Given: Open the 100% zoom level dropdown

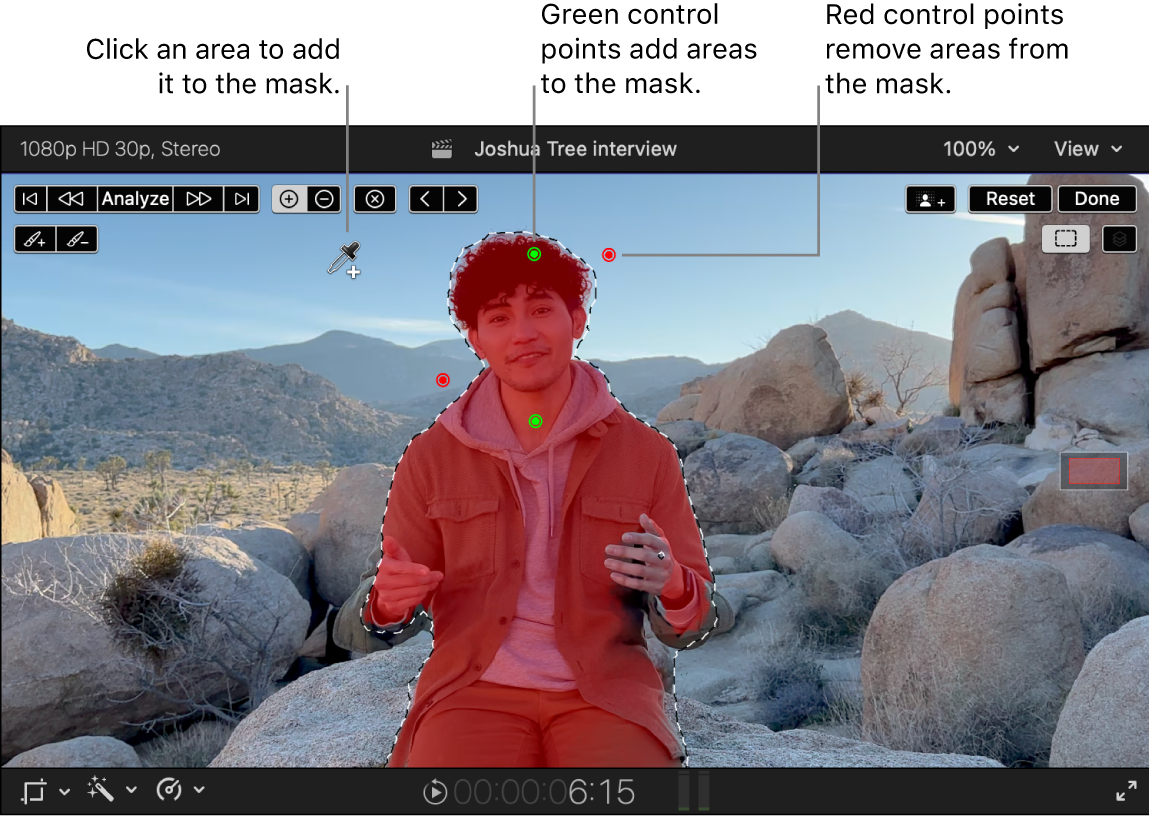Looking at the screenshot, I should 980,148.
